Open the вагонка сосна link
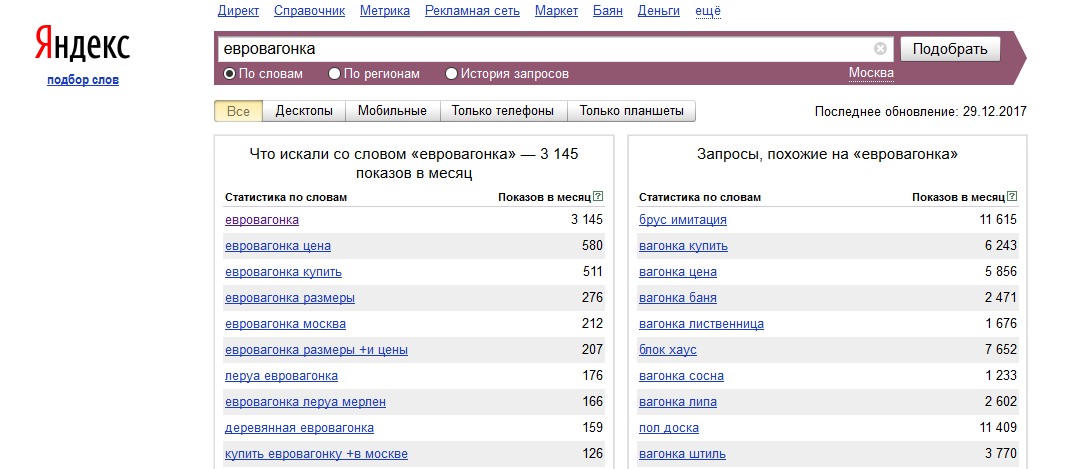The image size is (1067, 469). 682,376
